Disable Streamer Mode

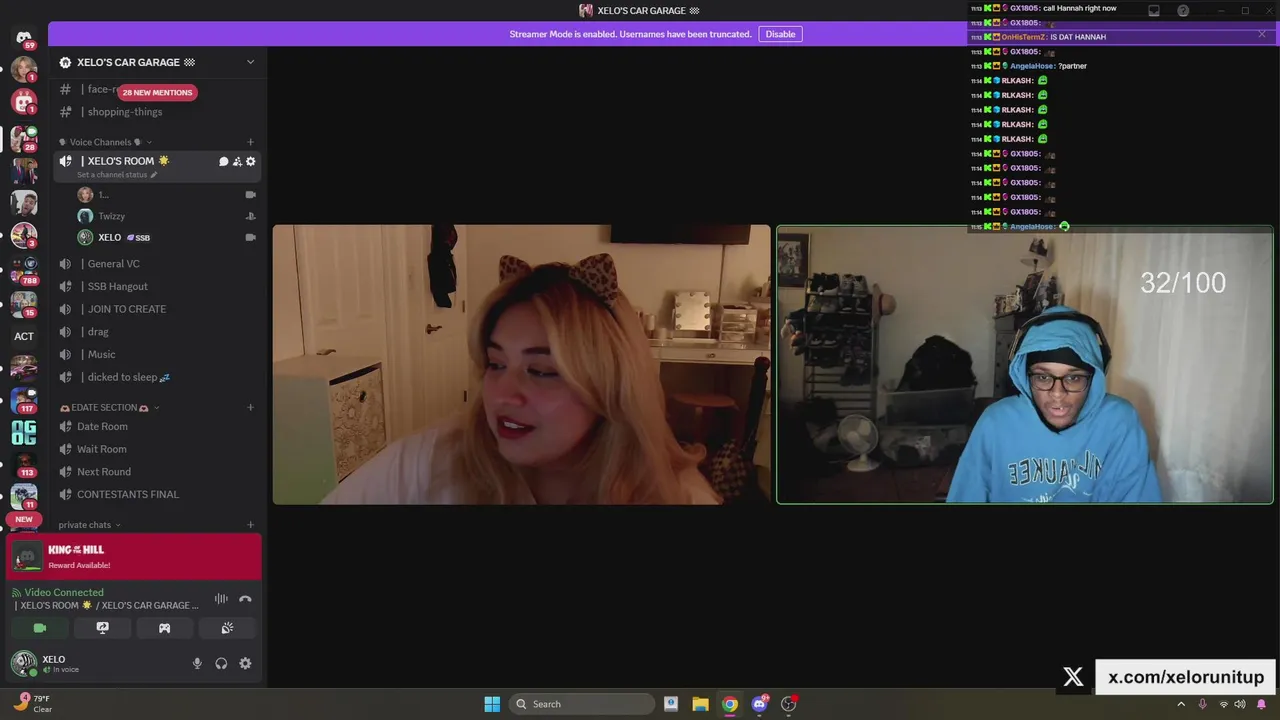tap(780, 34)
